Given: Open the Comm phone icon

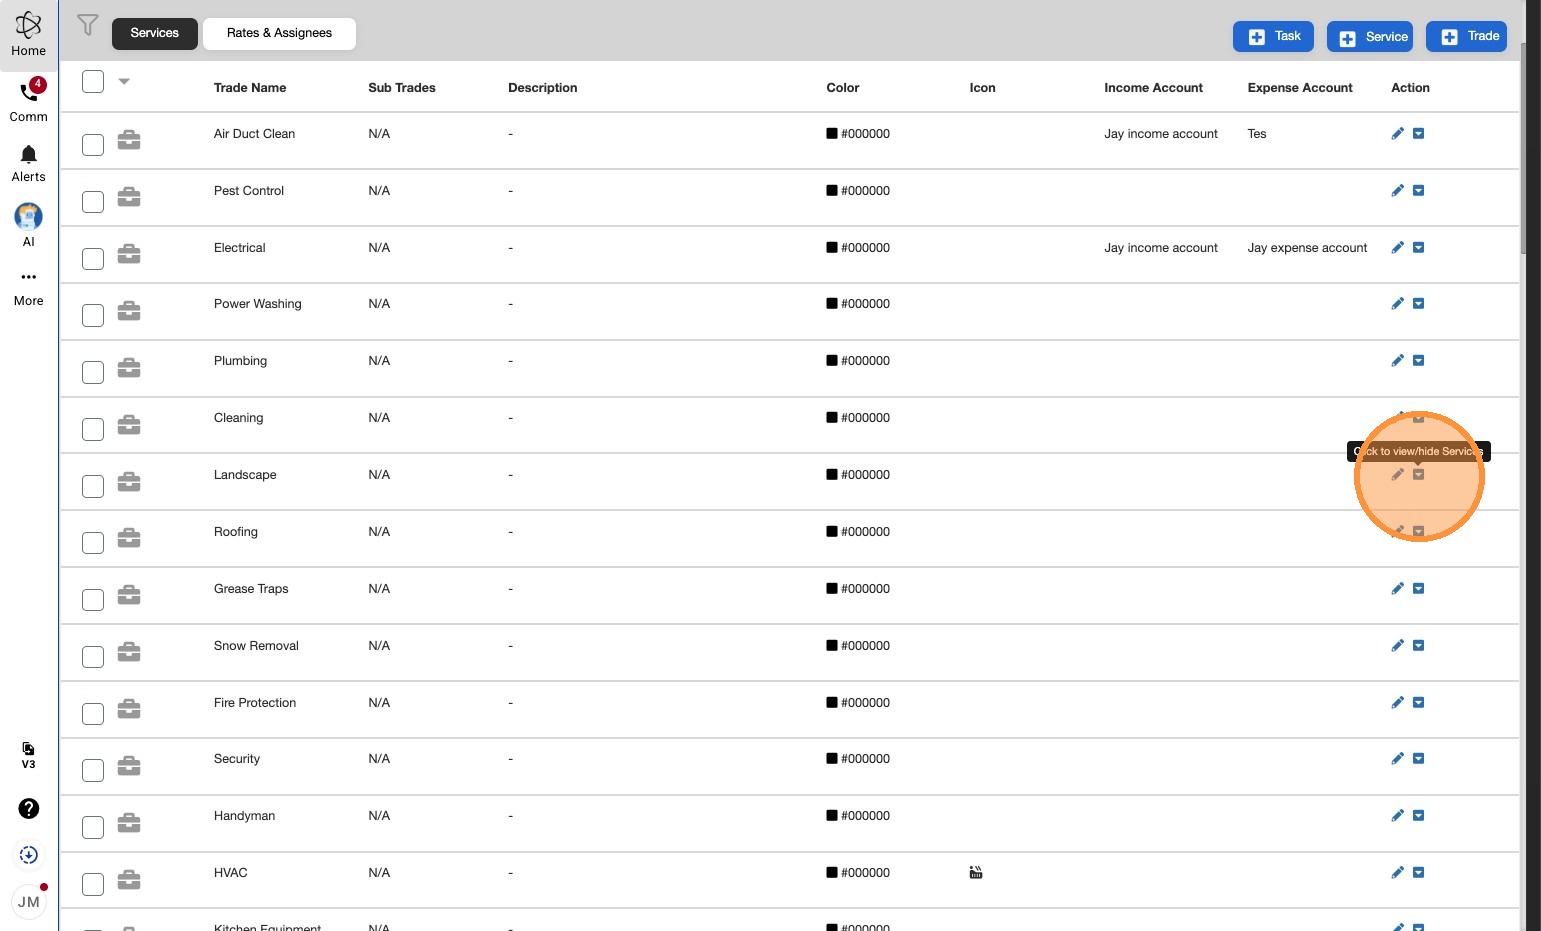Looking at the screenshot, I should 29,93.
